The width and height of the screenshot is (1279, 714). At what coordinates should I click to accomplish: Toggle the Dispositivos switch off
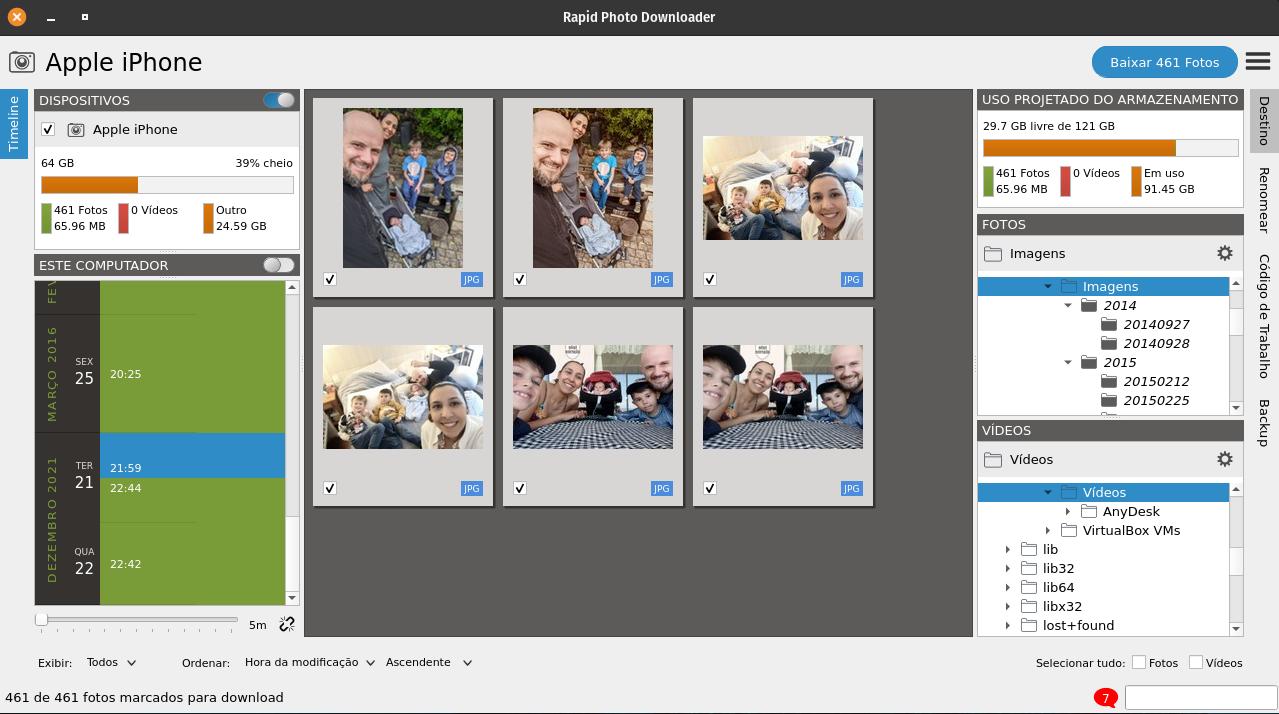(x=279, y=100)
